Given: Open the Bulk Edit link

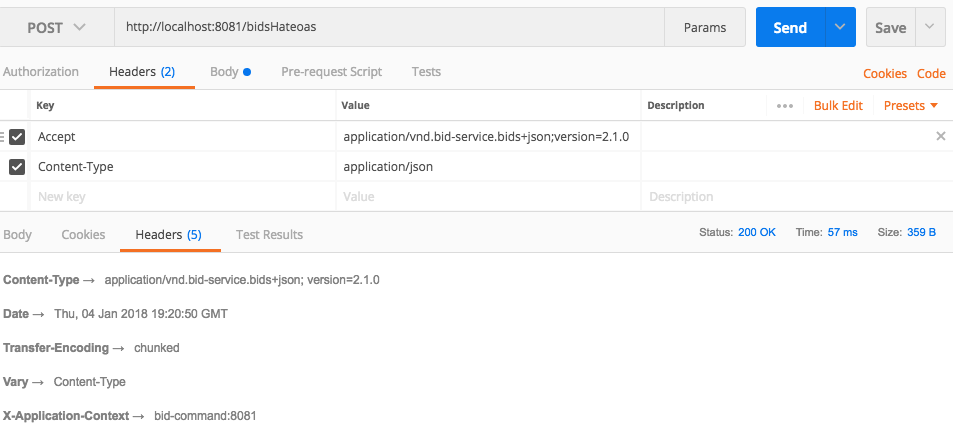Looking at the screenshot, I should [x=838, y=106].
